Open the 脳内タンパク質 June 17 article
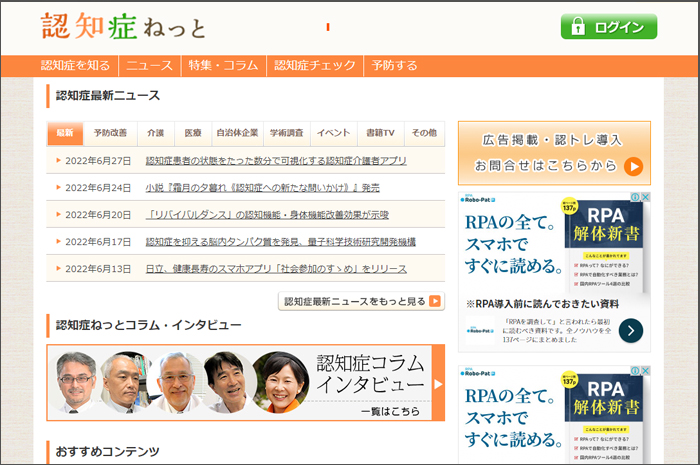This screenshot has height=465, width=700. (x=280, y=242)
